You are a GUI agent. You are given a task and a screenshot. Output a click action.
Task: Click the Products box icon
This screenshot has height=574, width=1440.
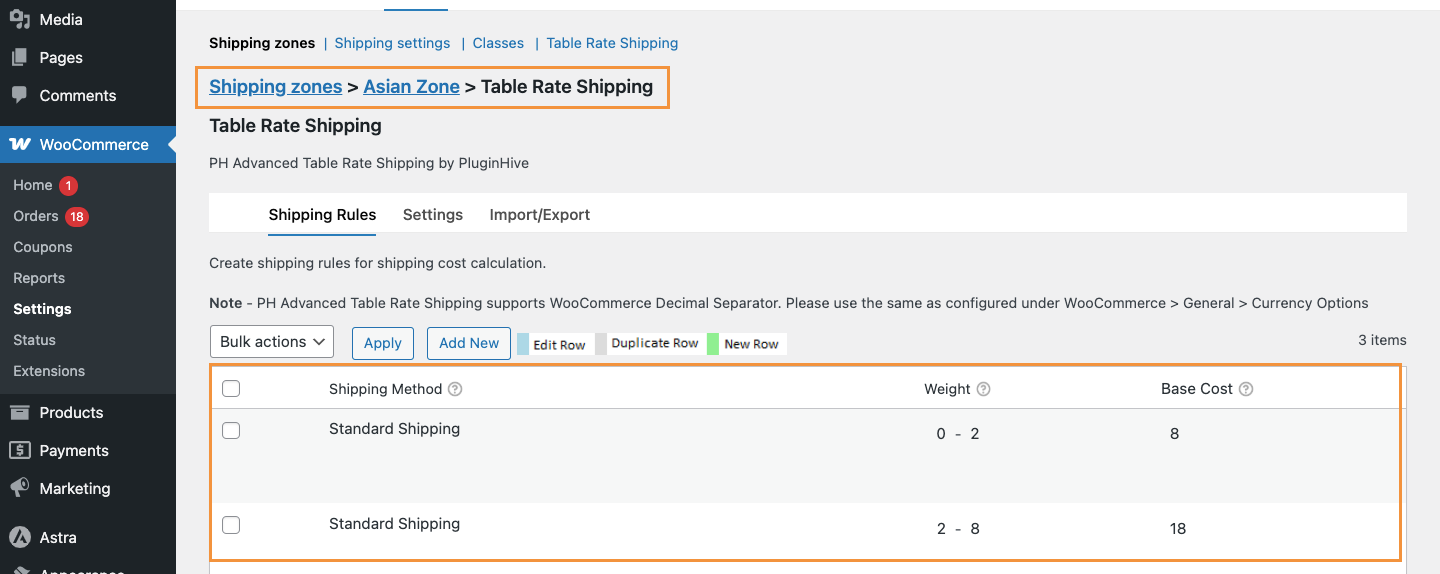point(19,412)
